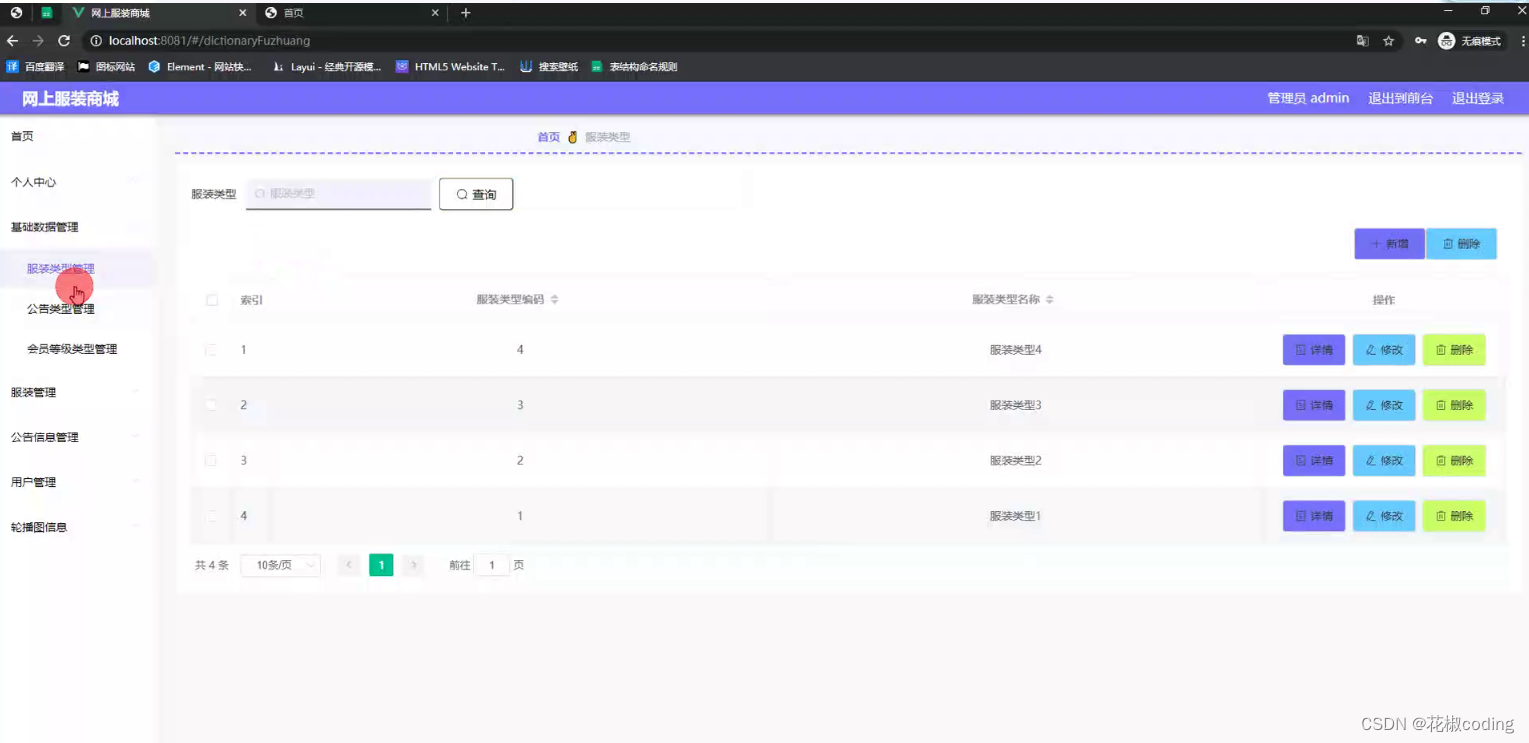Reload the page with the refresh icon
Image resolution: width=1529 pixels, height=743 pixels.
(x=64, y=41)
